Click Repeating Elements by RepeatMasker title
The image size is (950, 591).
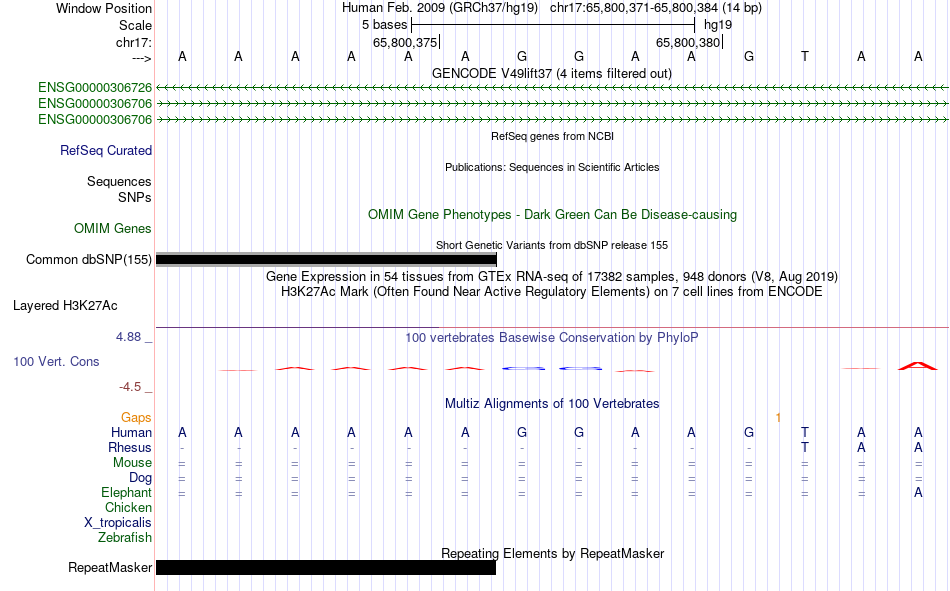click(x=553, y=553)
